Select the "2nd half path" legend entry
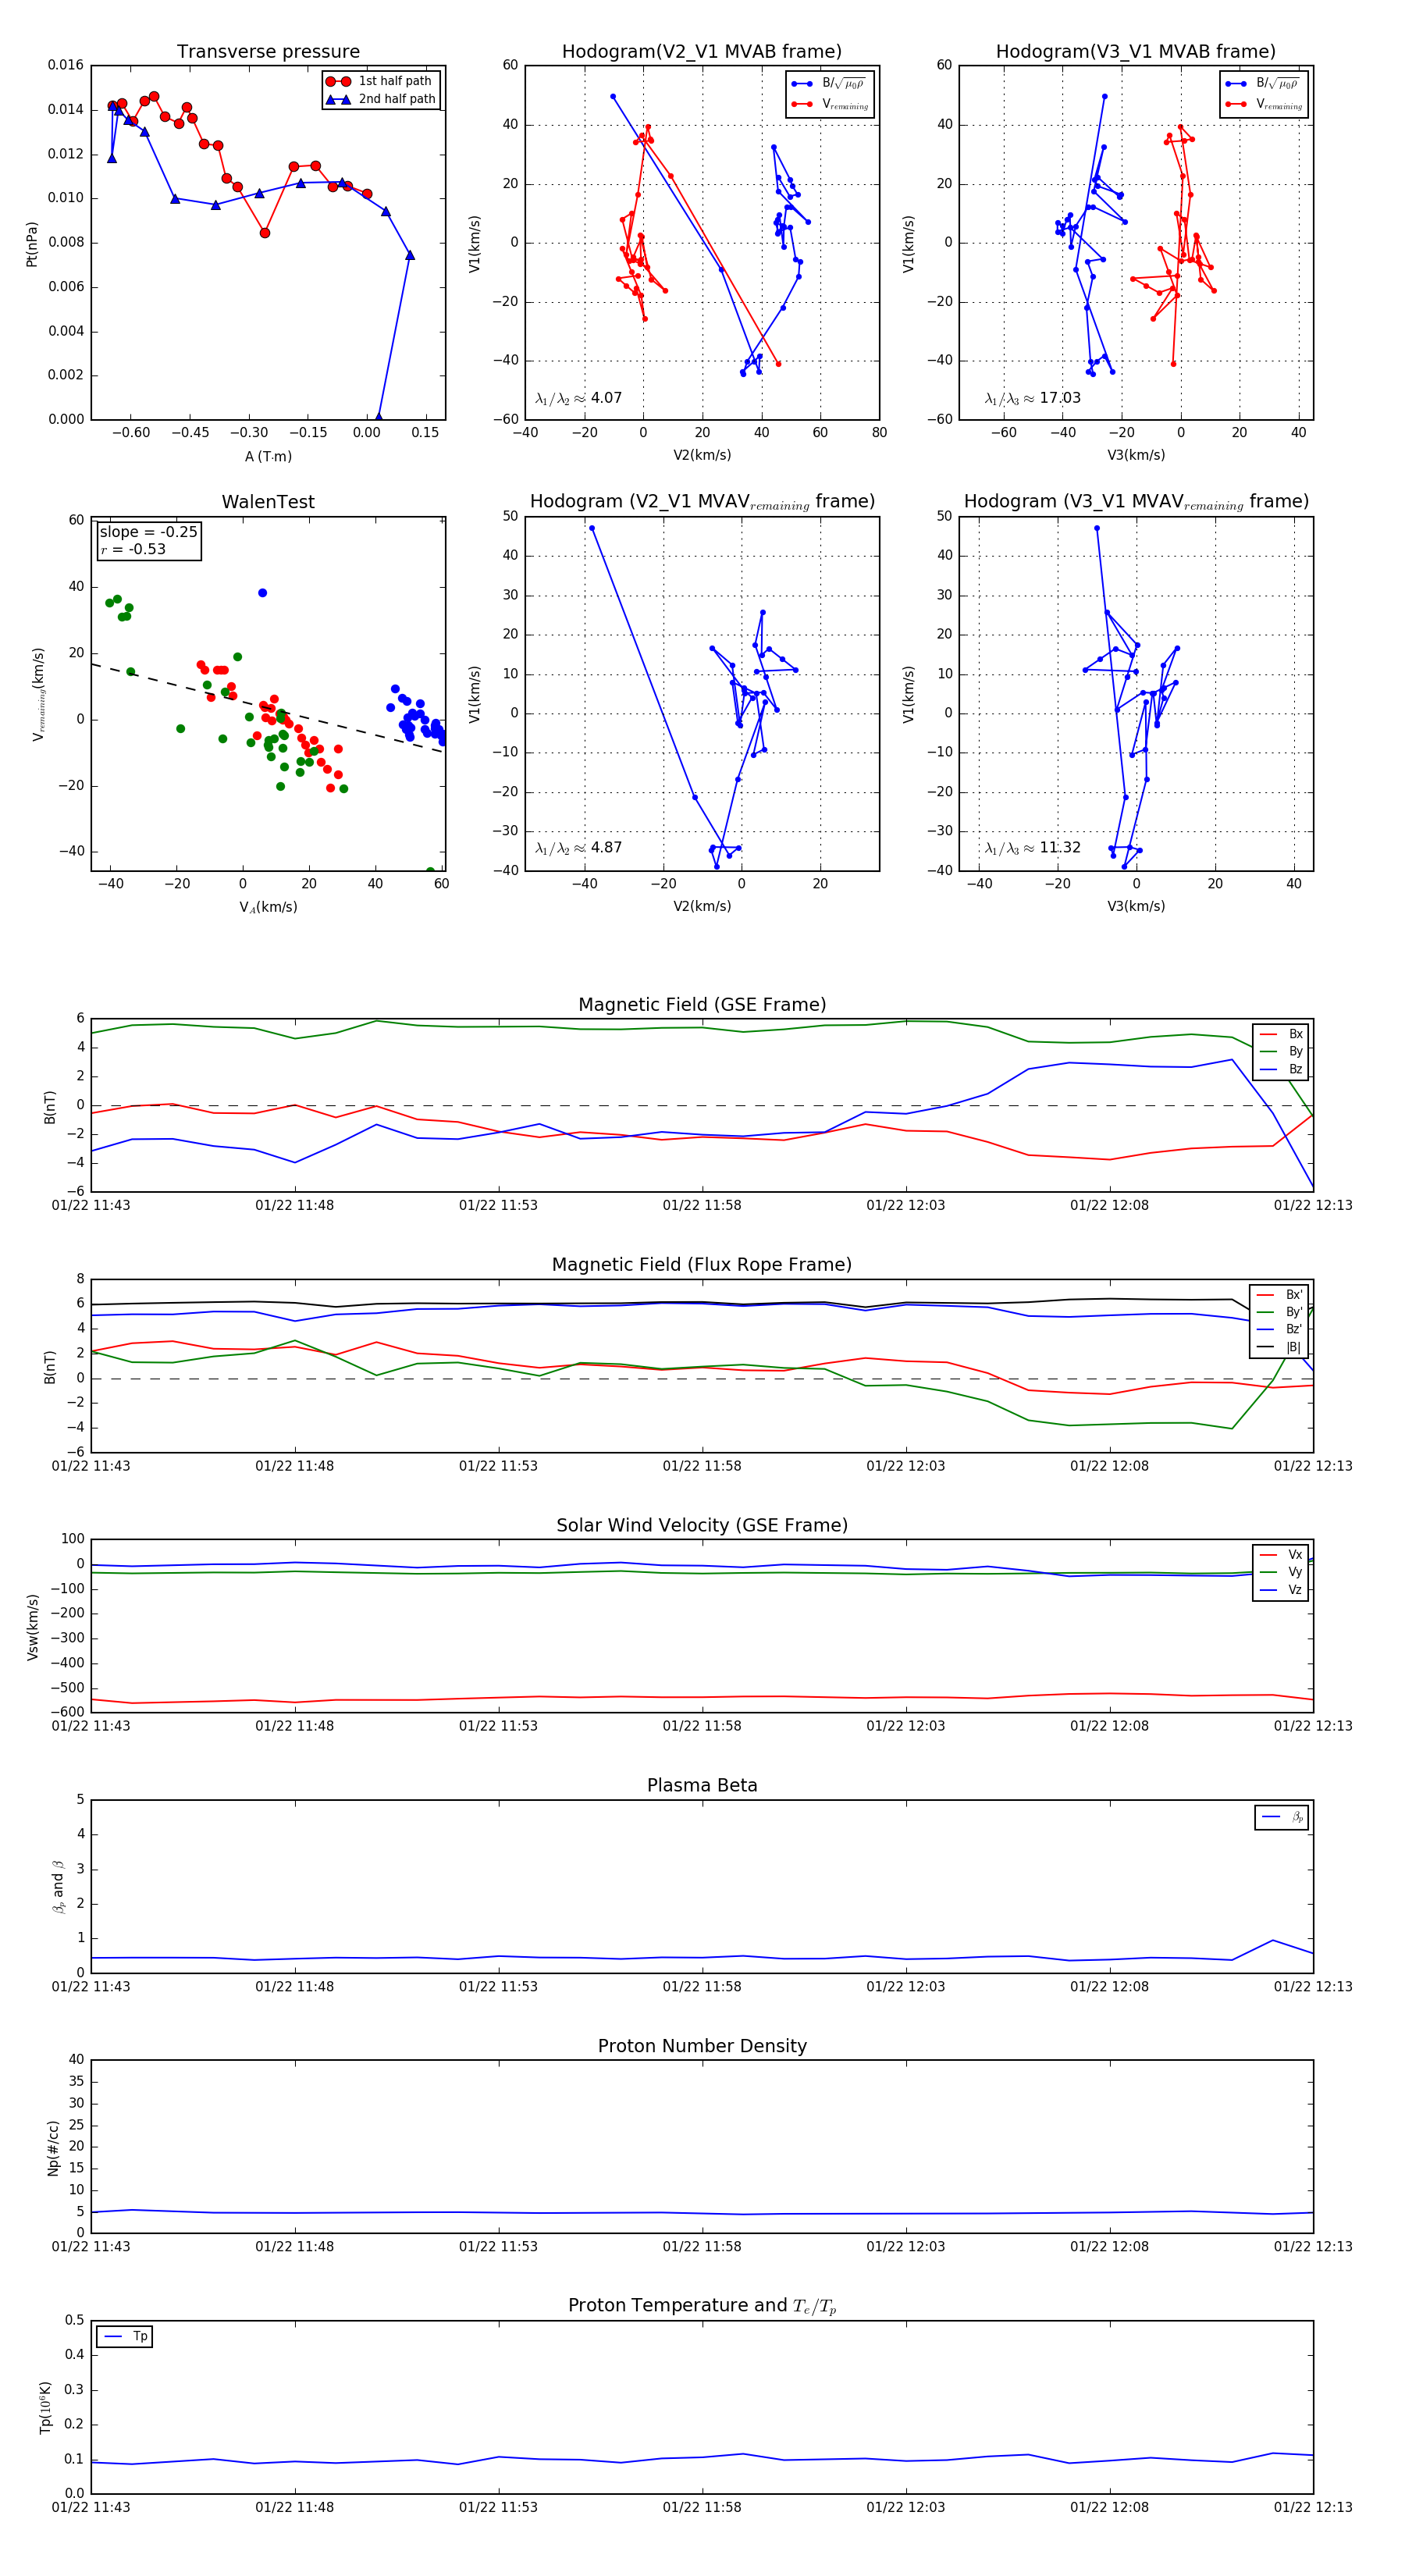 (381, 99)
